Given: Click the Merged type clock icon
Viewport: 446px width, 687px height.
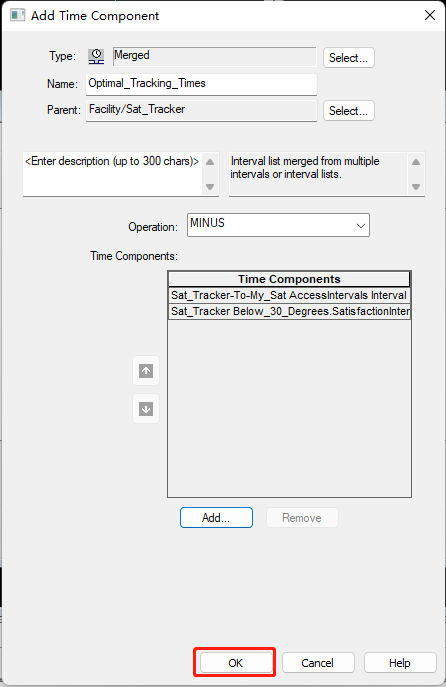Looking at the screenshot, I should [x=96, y=56].
